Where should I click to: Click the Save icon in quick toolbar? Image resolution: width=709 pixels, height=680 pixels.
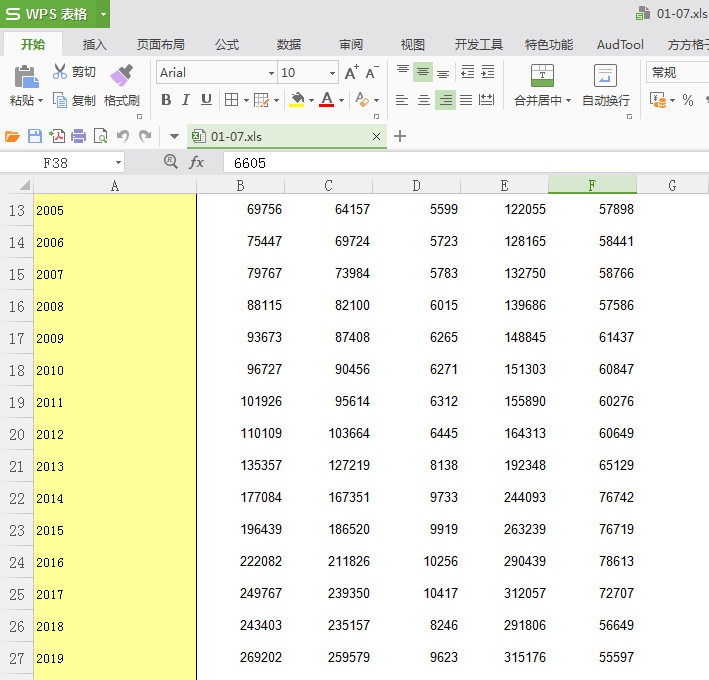click(x=35, y=136)
